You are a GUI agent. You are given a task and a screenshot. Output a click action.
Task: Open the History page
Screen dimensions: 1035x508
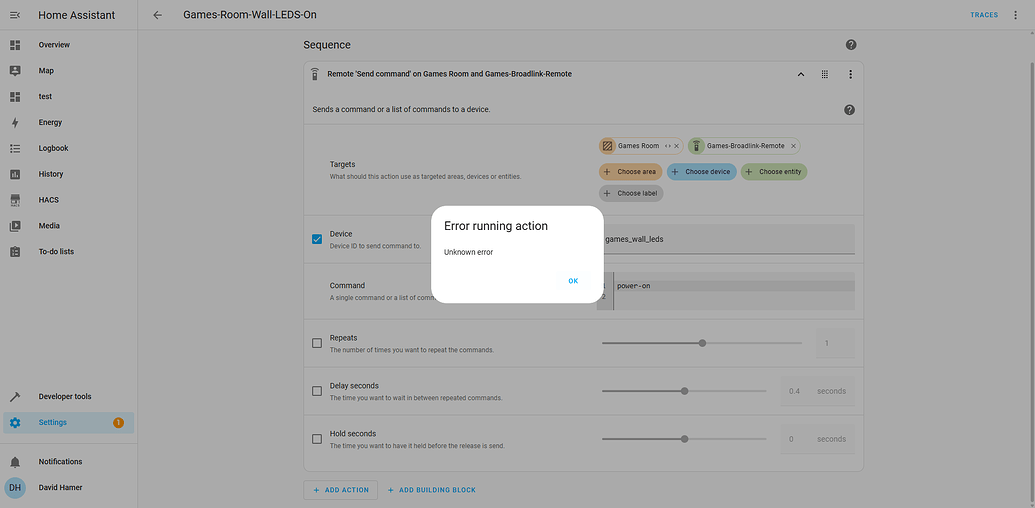[x=69, y=174]
